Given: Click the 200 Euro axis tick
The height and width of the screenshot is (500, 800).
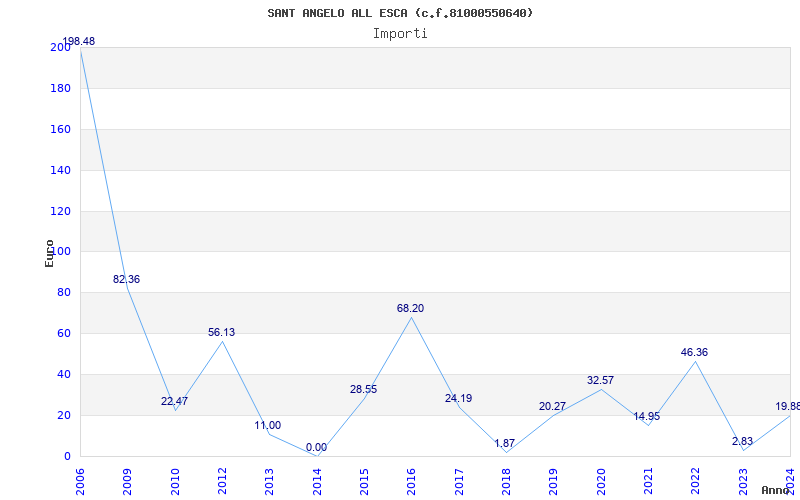Looking at the screenshot, I should click(x=60, y=47).
